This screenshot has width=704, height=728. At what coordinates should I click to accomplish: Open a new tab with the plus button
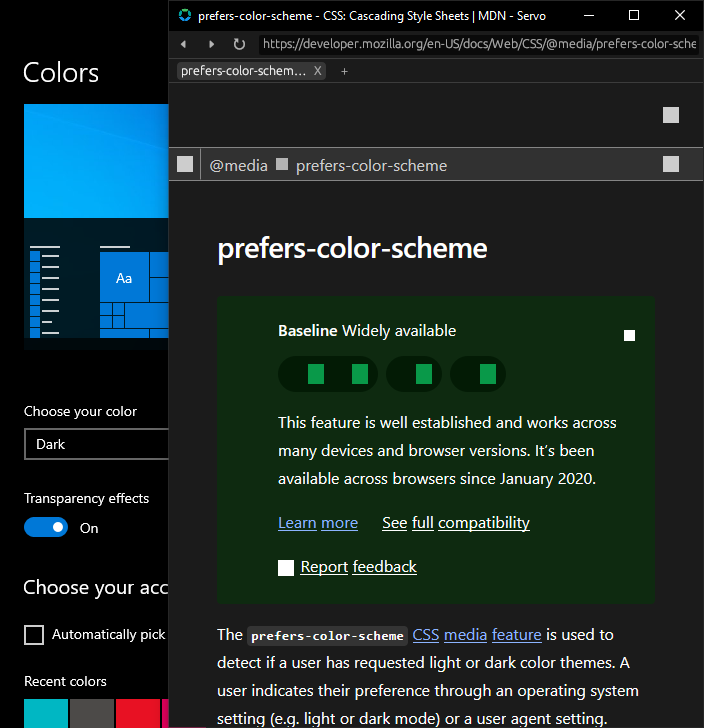click(x=345, y=71)
